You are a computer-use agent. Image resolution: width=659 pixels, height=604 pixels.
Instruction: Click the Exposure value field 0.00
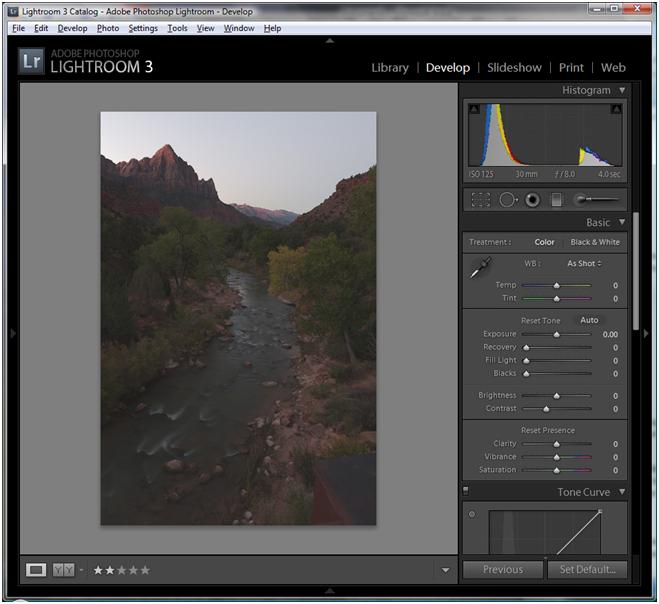(610, 335)
